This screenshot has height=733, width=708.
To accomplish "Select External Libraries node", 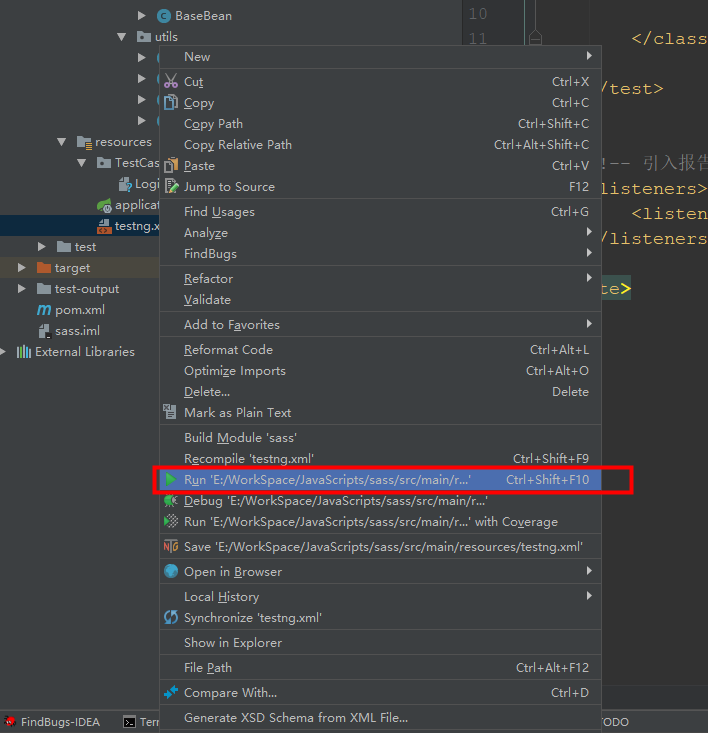I will pos(85,352).
